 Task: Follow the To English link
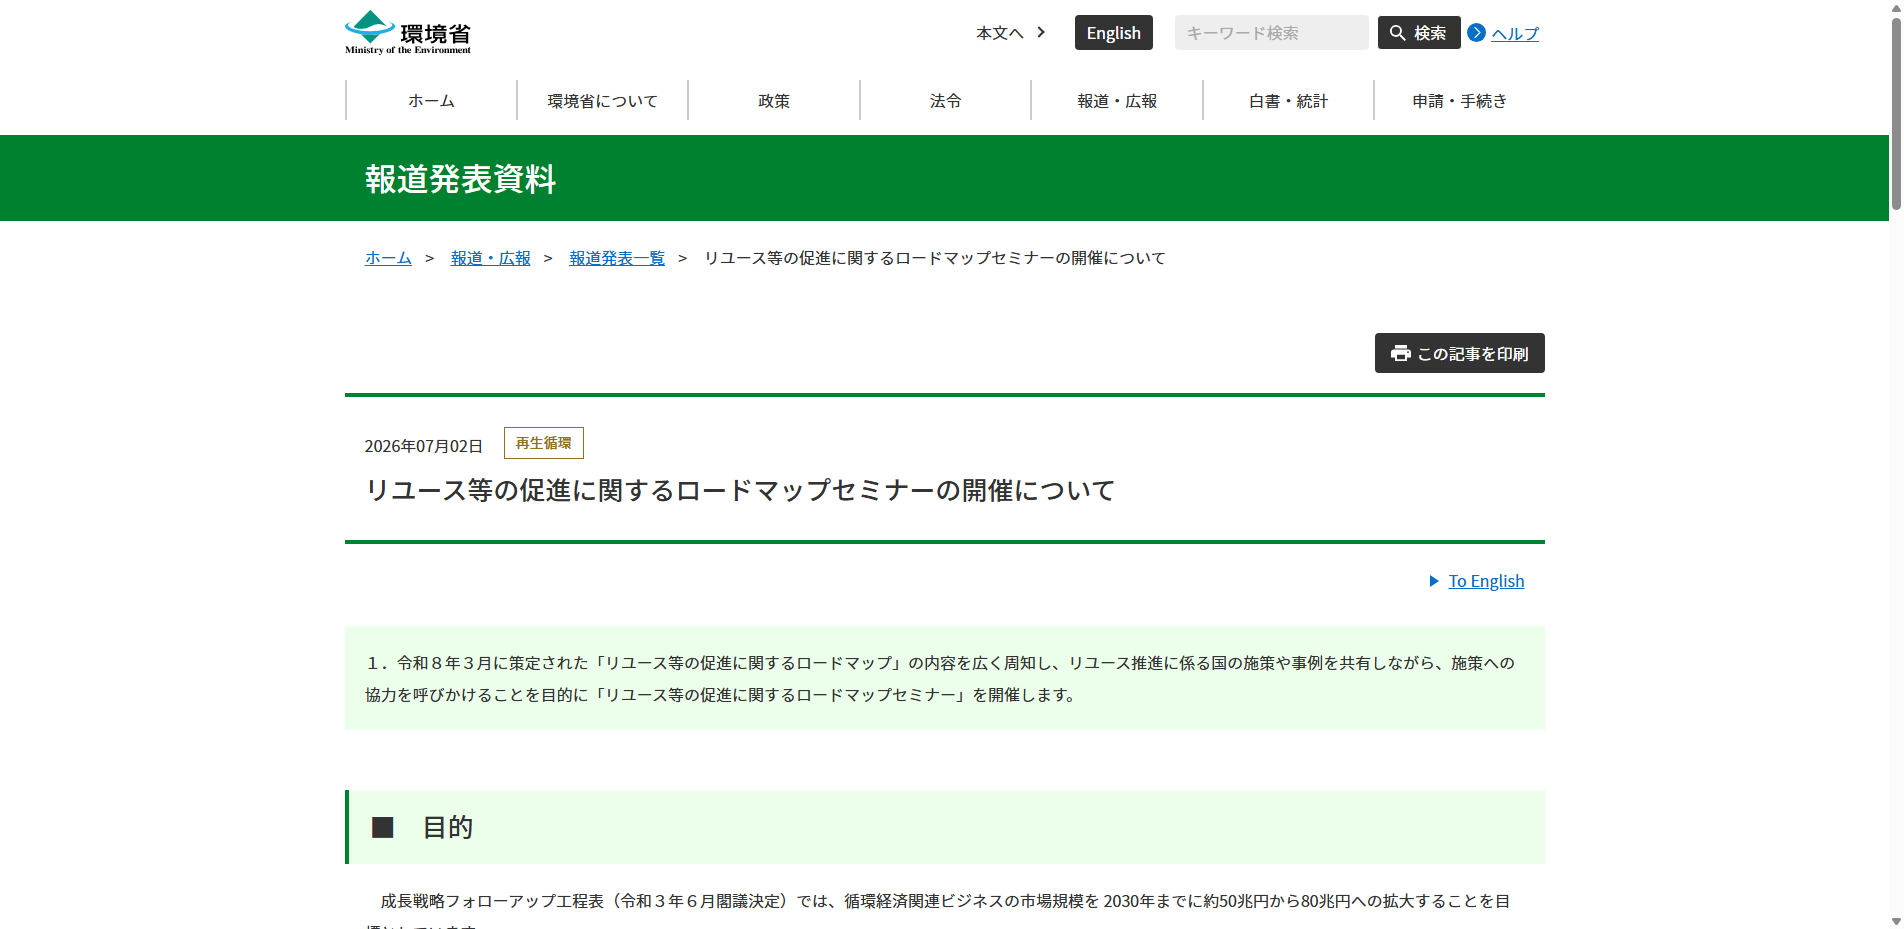click(1486, 581)
